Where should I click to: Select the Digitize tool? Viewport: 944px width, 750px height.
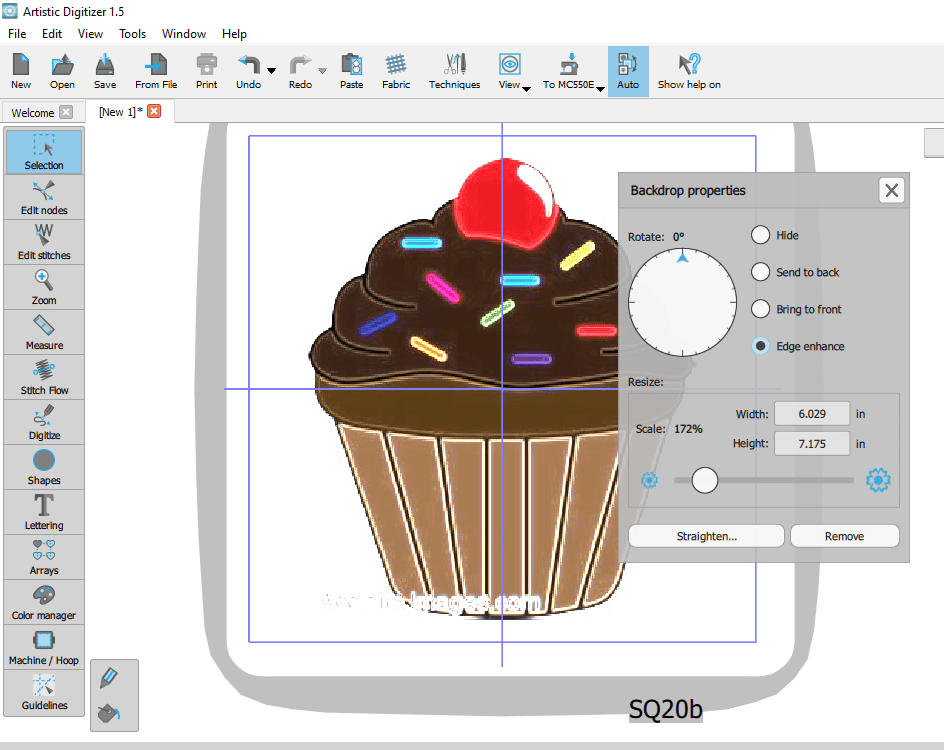tap(43, 422)
